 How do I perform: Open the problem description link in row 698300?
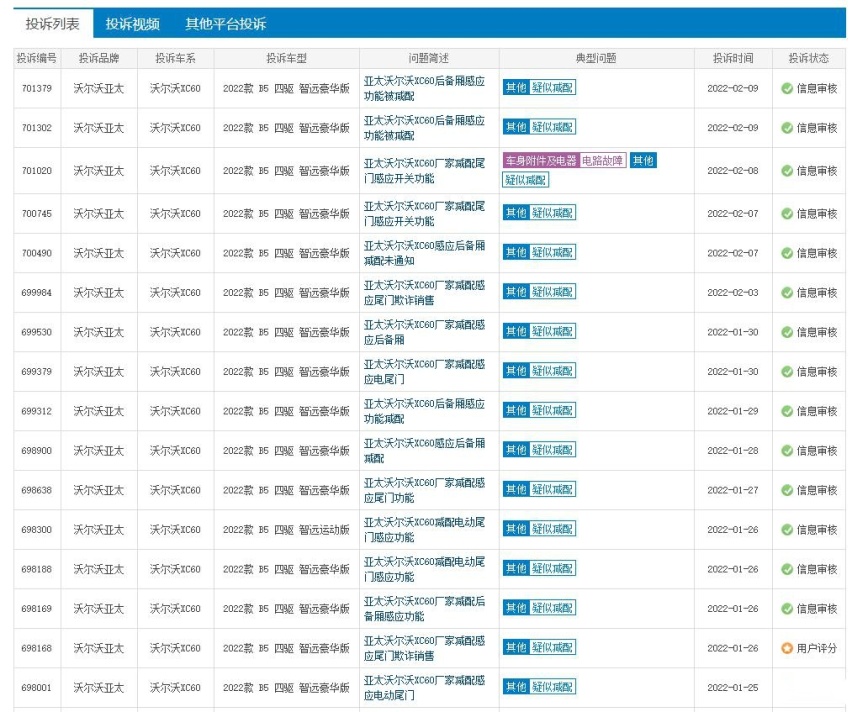[424, 530]
